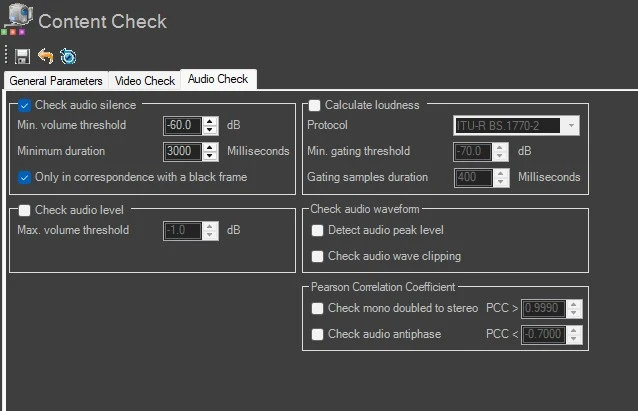This screenshot has height=411, width=638.
Task: Click the Content Check logo icon
Action: coord(15,20)
